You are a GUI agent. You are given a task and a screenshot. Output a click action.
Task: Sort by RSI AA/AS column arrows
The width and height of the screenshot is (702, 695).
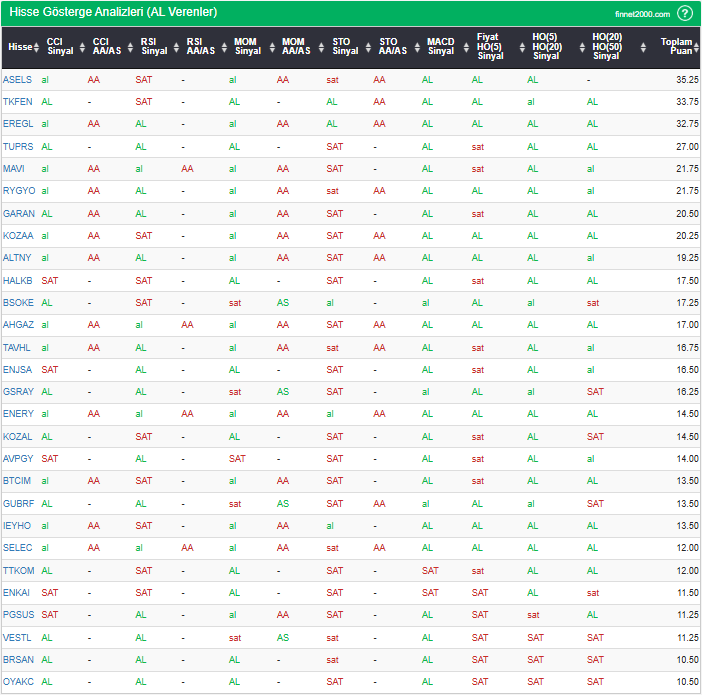click(x=224, y=47)
